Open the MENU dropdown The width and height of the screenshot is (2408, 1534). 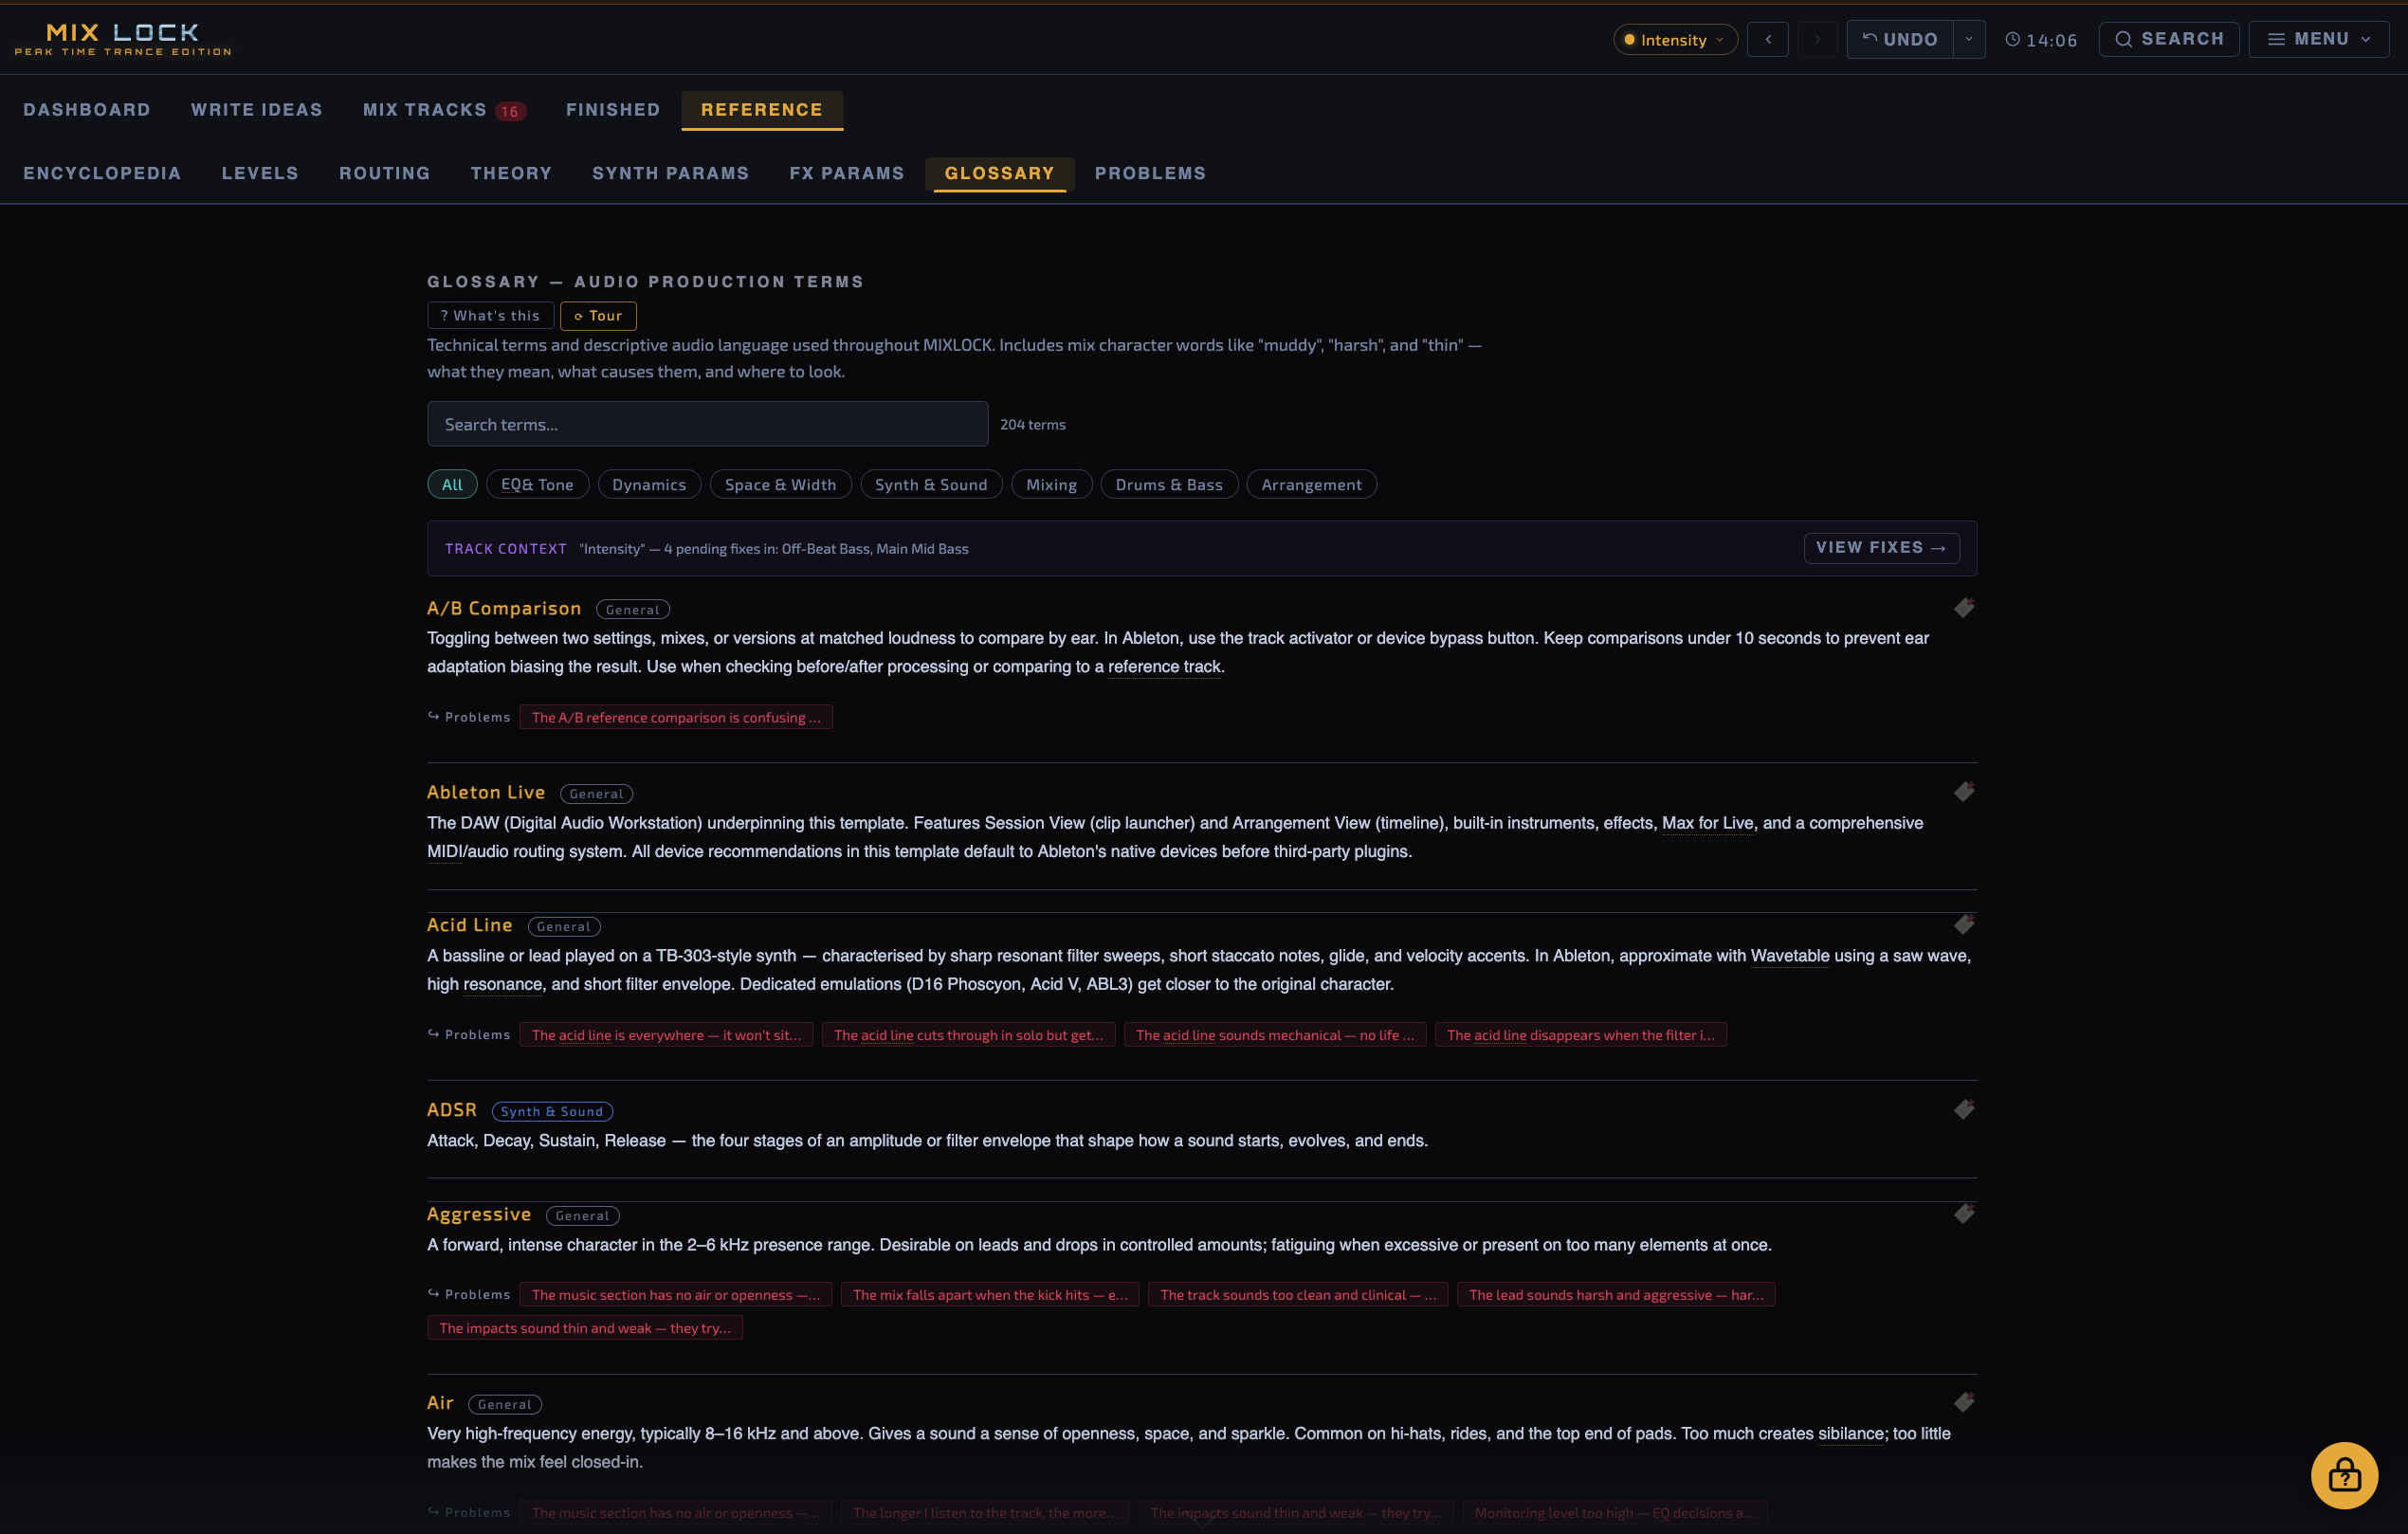pyautogui.click(x=2318, y=39)
